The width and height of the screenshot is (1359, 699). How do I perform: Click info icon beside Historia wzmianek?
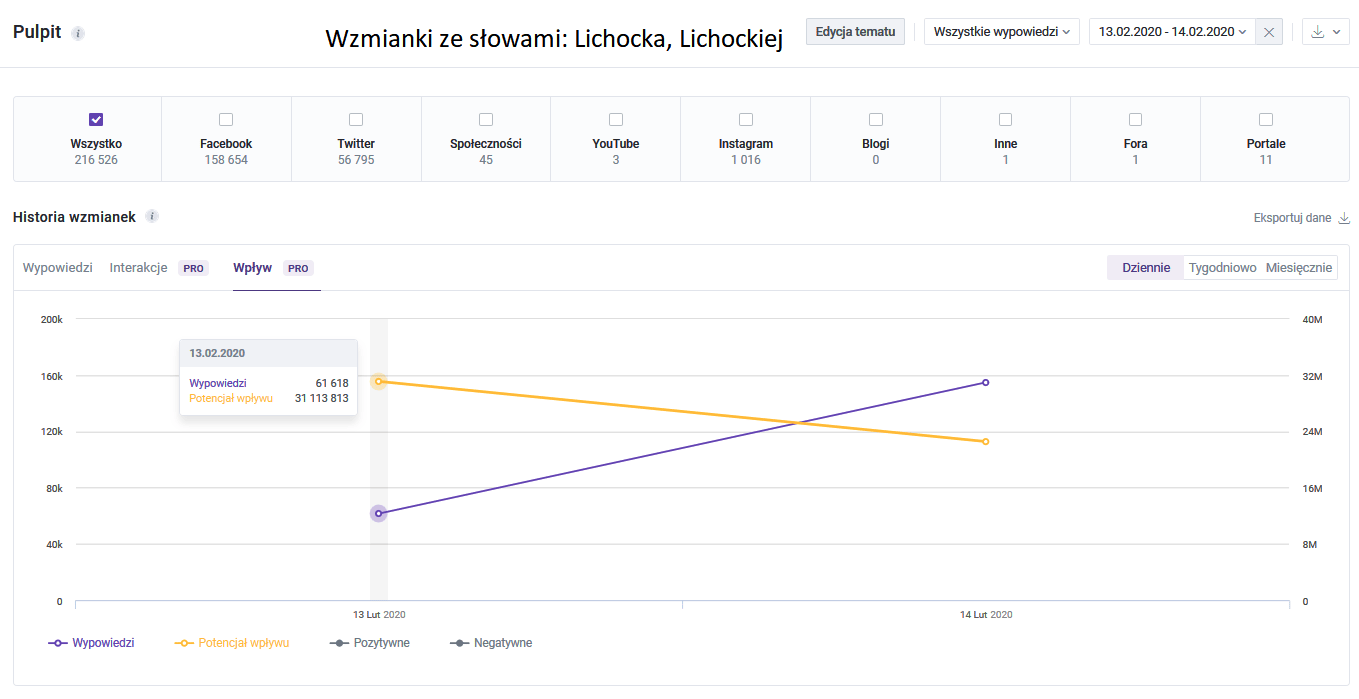pos(152,216)
